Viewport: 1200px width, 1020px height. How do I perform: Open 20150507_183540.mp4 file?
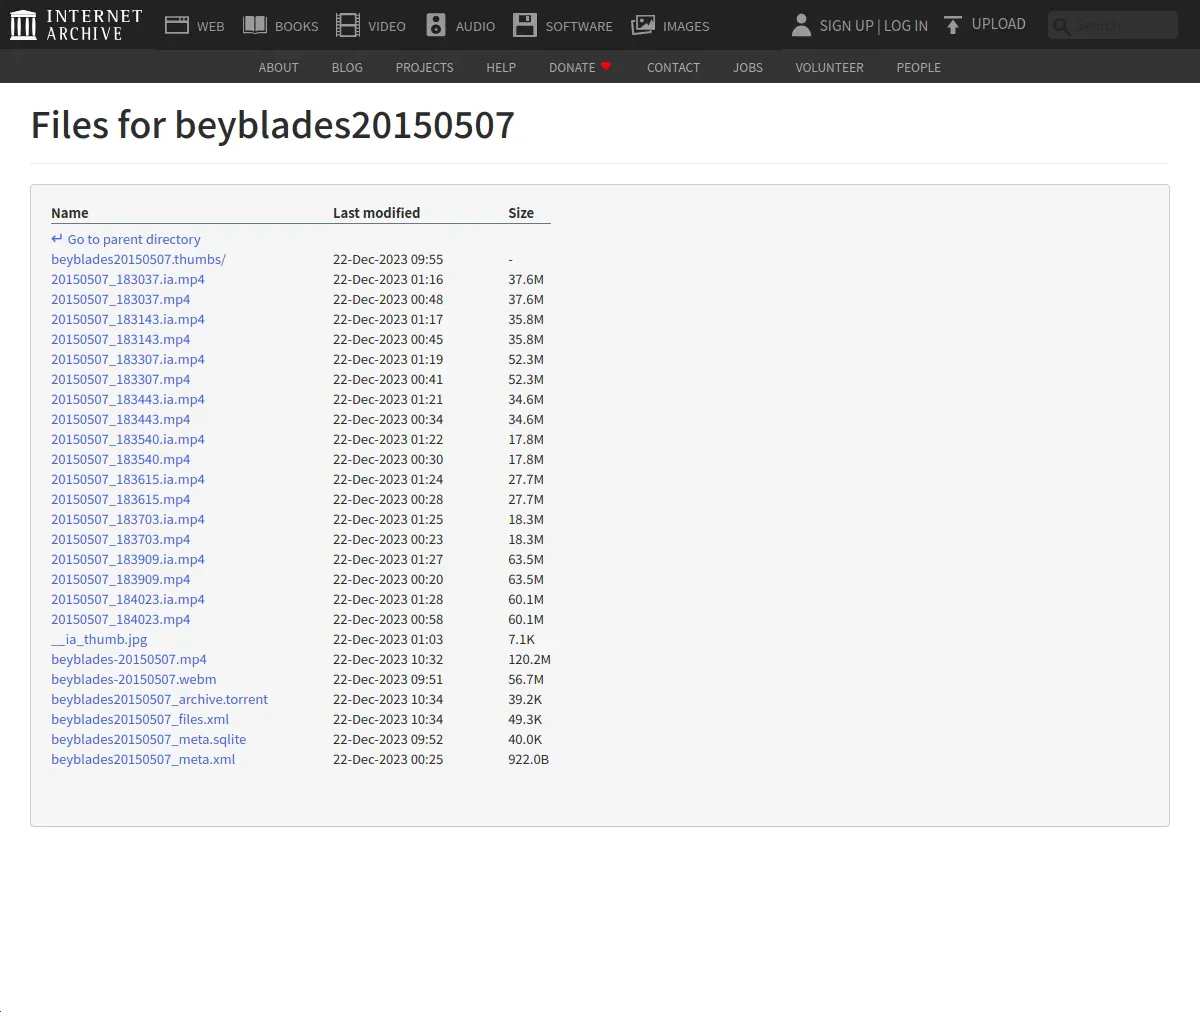coord(120,459)
